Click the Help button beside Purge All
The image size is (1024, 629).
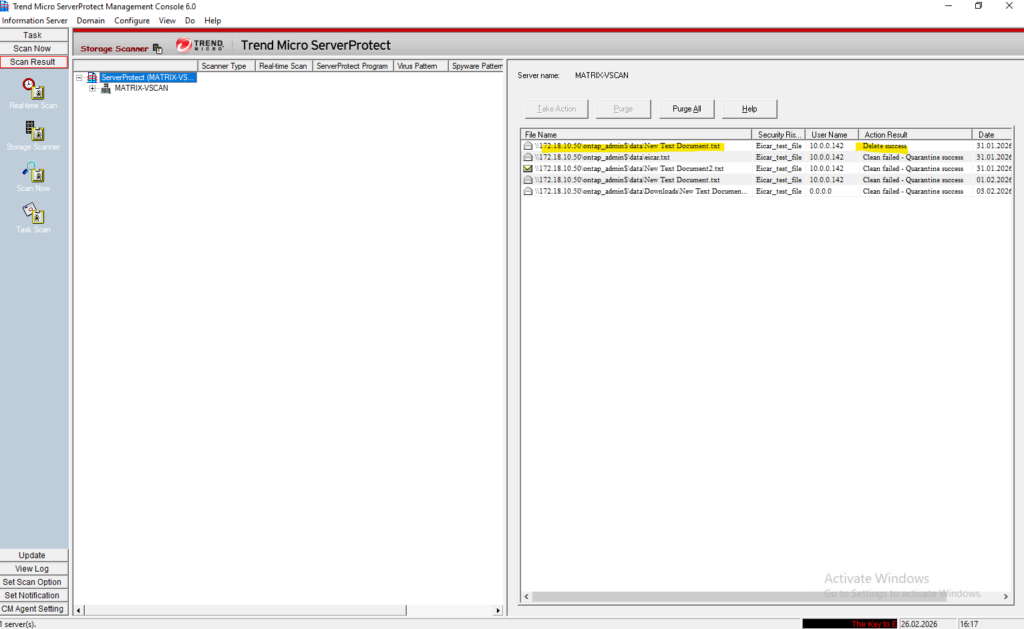(x=750, y=109)
